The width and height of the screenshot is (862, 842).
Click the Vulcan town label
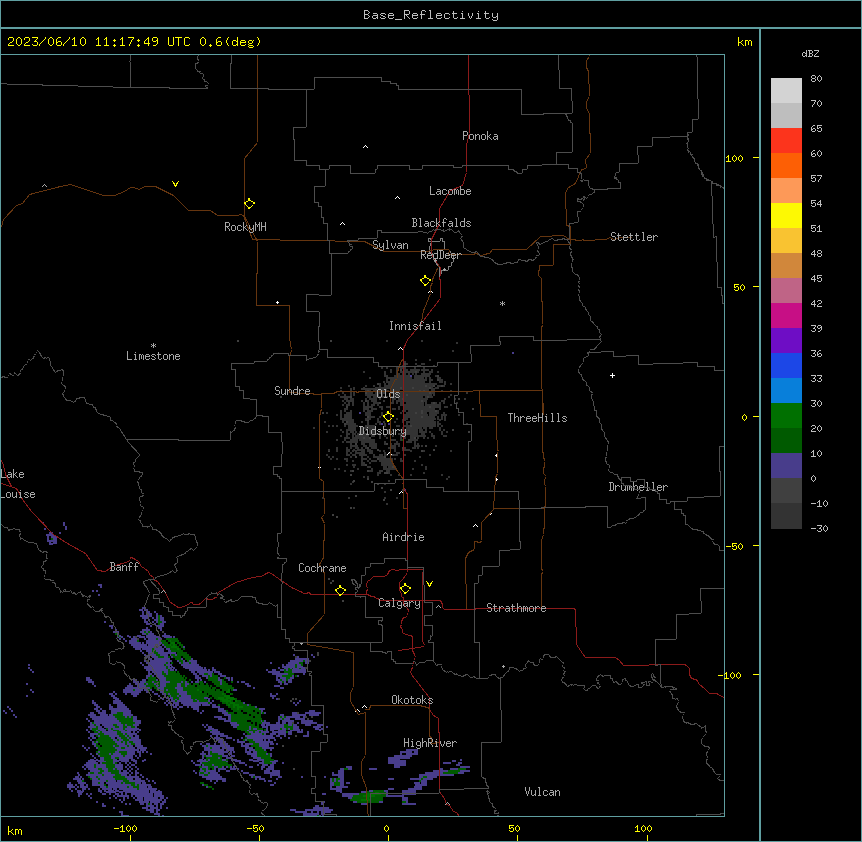(542, 792)
